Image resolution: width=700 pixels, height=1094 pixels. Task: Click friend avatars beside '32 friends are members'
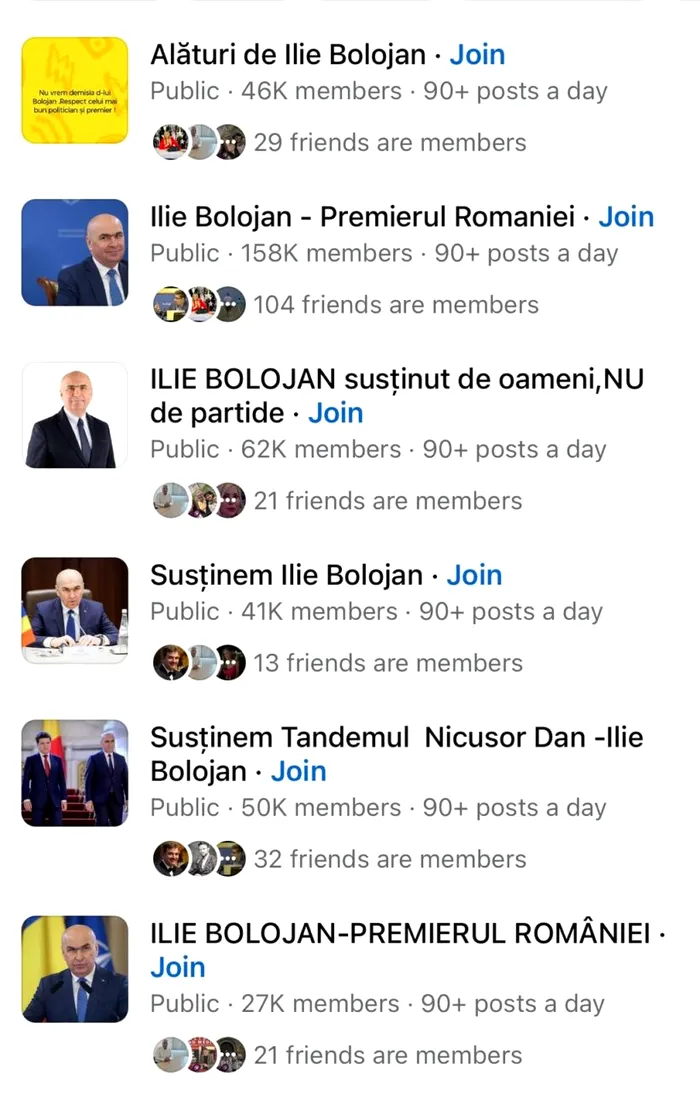tap(199, 859)
